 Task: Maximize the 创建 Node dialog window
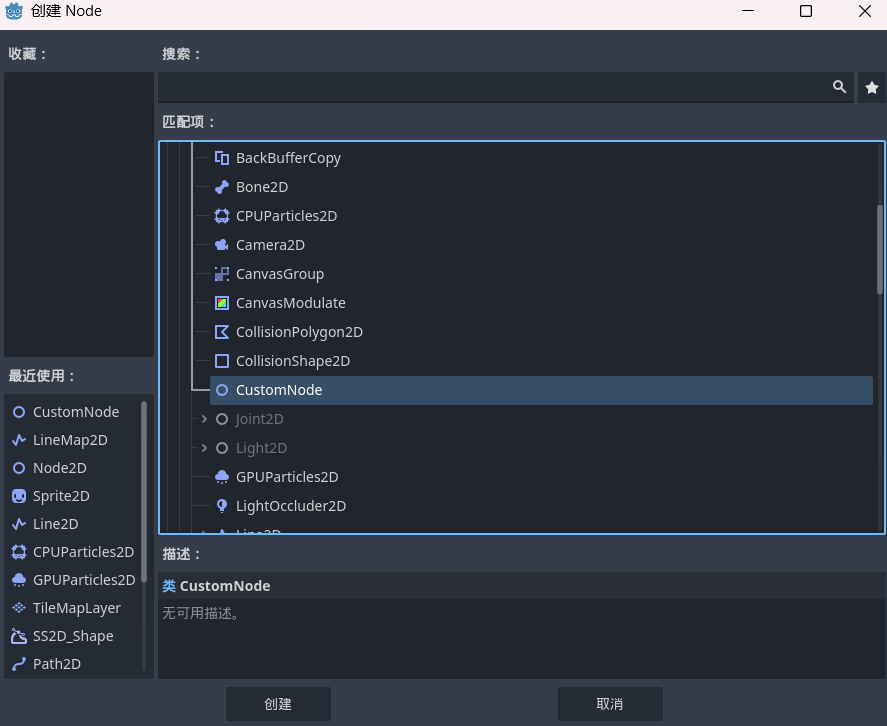(x=806, y=11)
